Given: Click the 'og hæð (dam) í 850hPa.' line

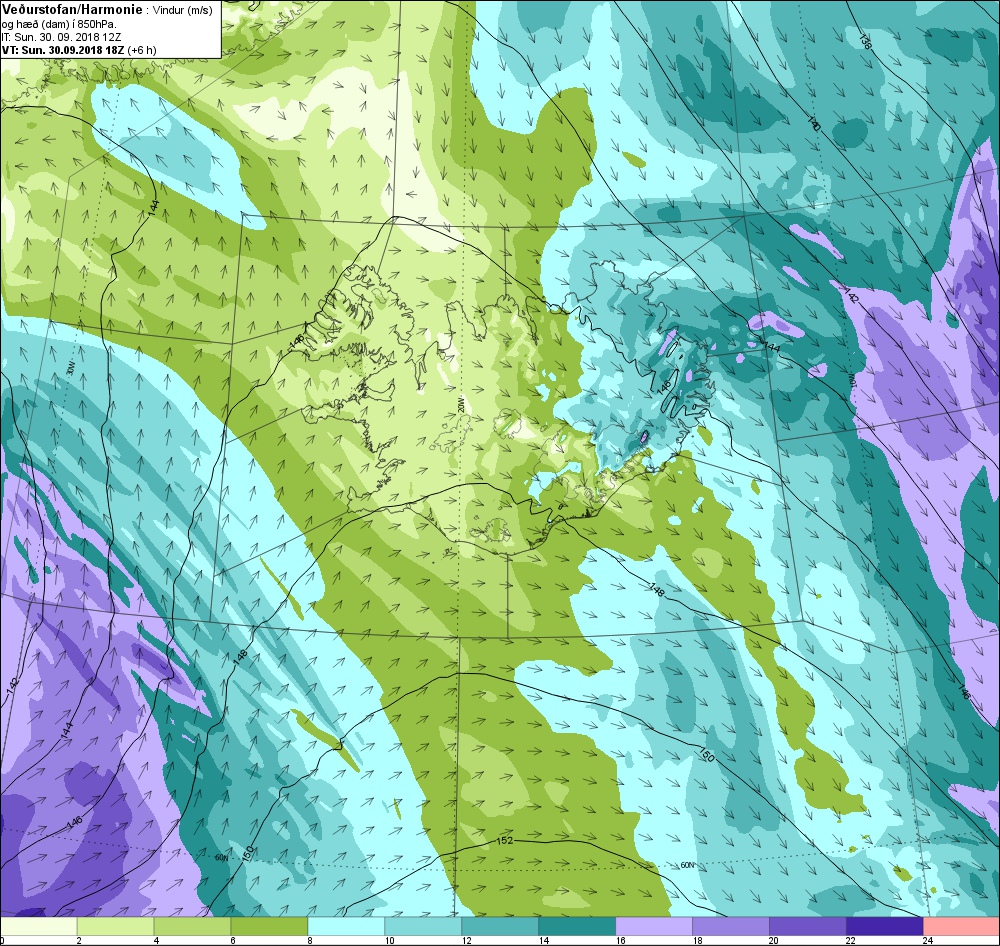Looking at the screenshot, I should [59, 24].
